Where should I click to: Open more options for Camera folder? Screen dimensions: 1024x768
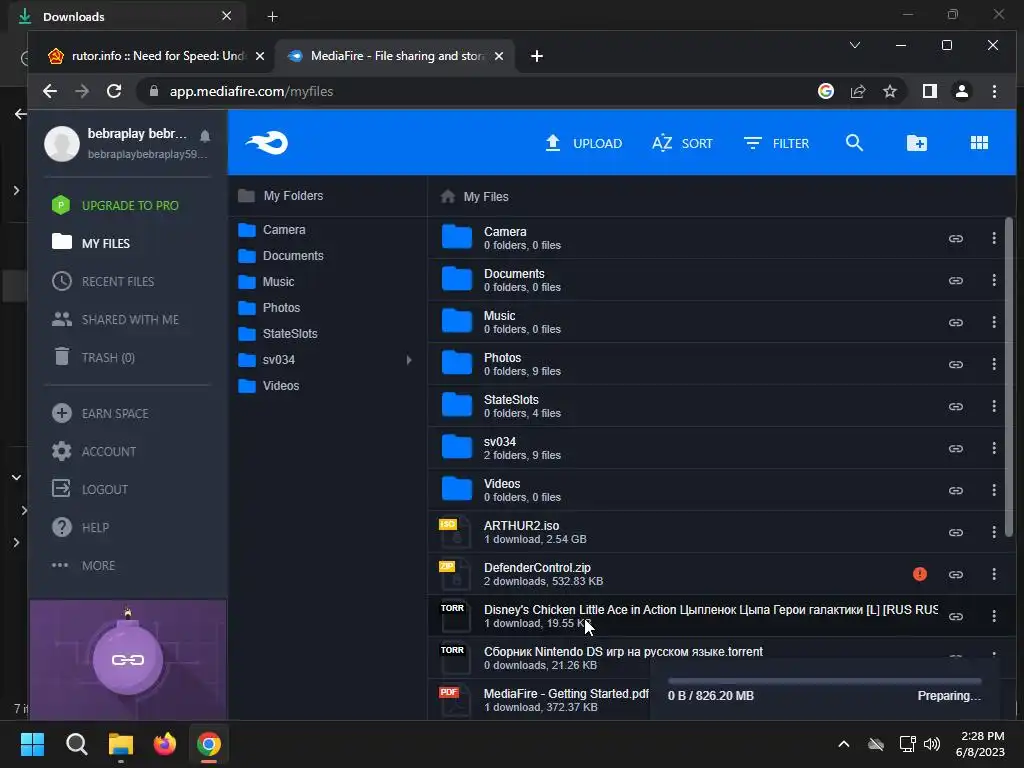[x=994, y=238]
